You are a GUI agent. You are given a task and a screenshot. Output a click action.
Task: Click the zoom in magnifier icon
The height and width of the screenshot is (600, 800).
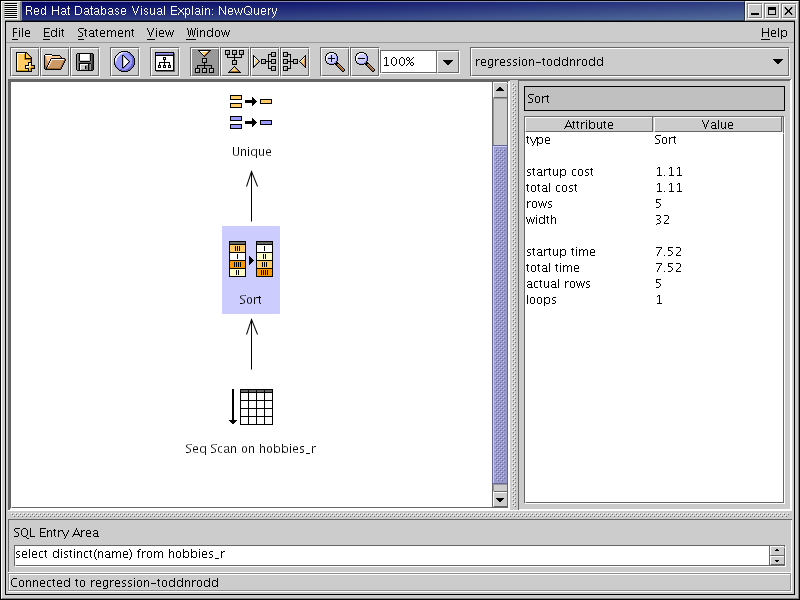[x=335, y=62]
